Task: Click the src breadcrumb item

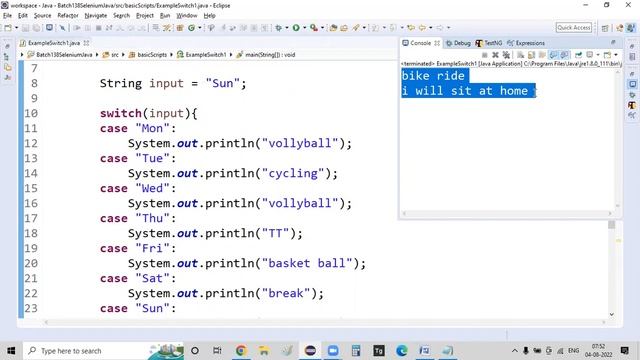Action: coord(111,55)
